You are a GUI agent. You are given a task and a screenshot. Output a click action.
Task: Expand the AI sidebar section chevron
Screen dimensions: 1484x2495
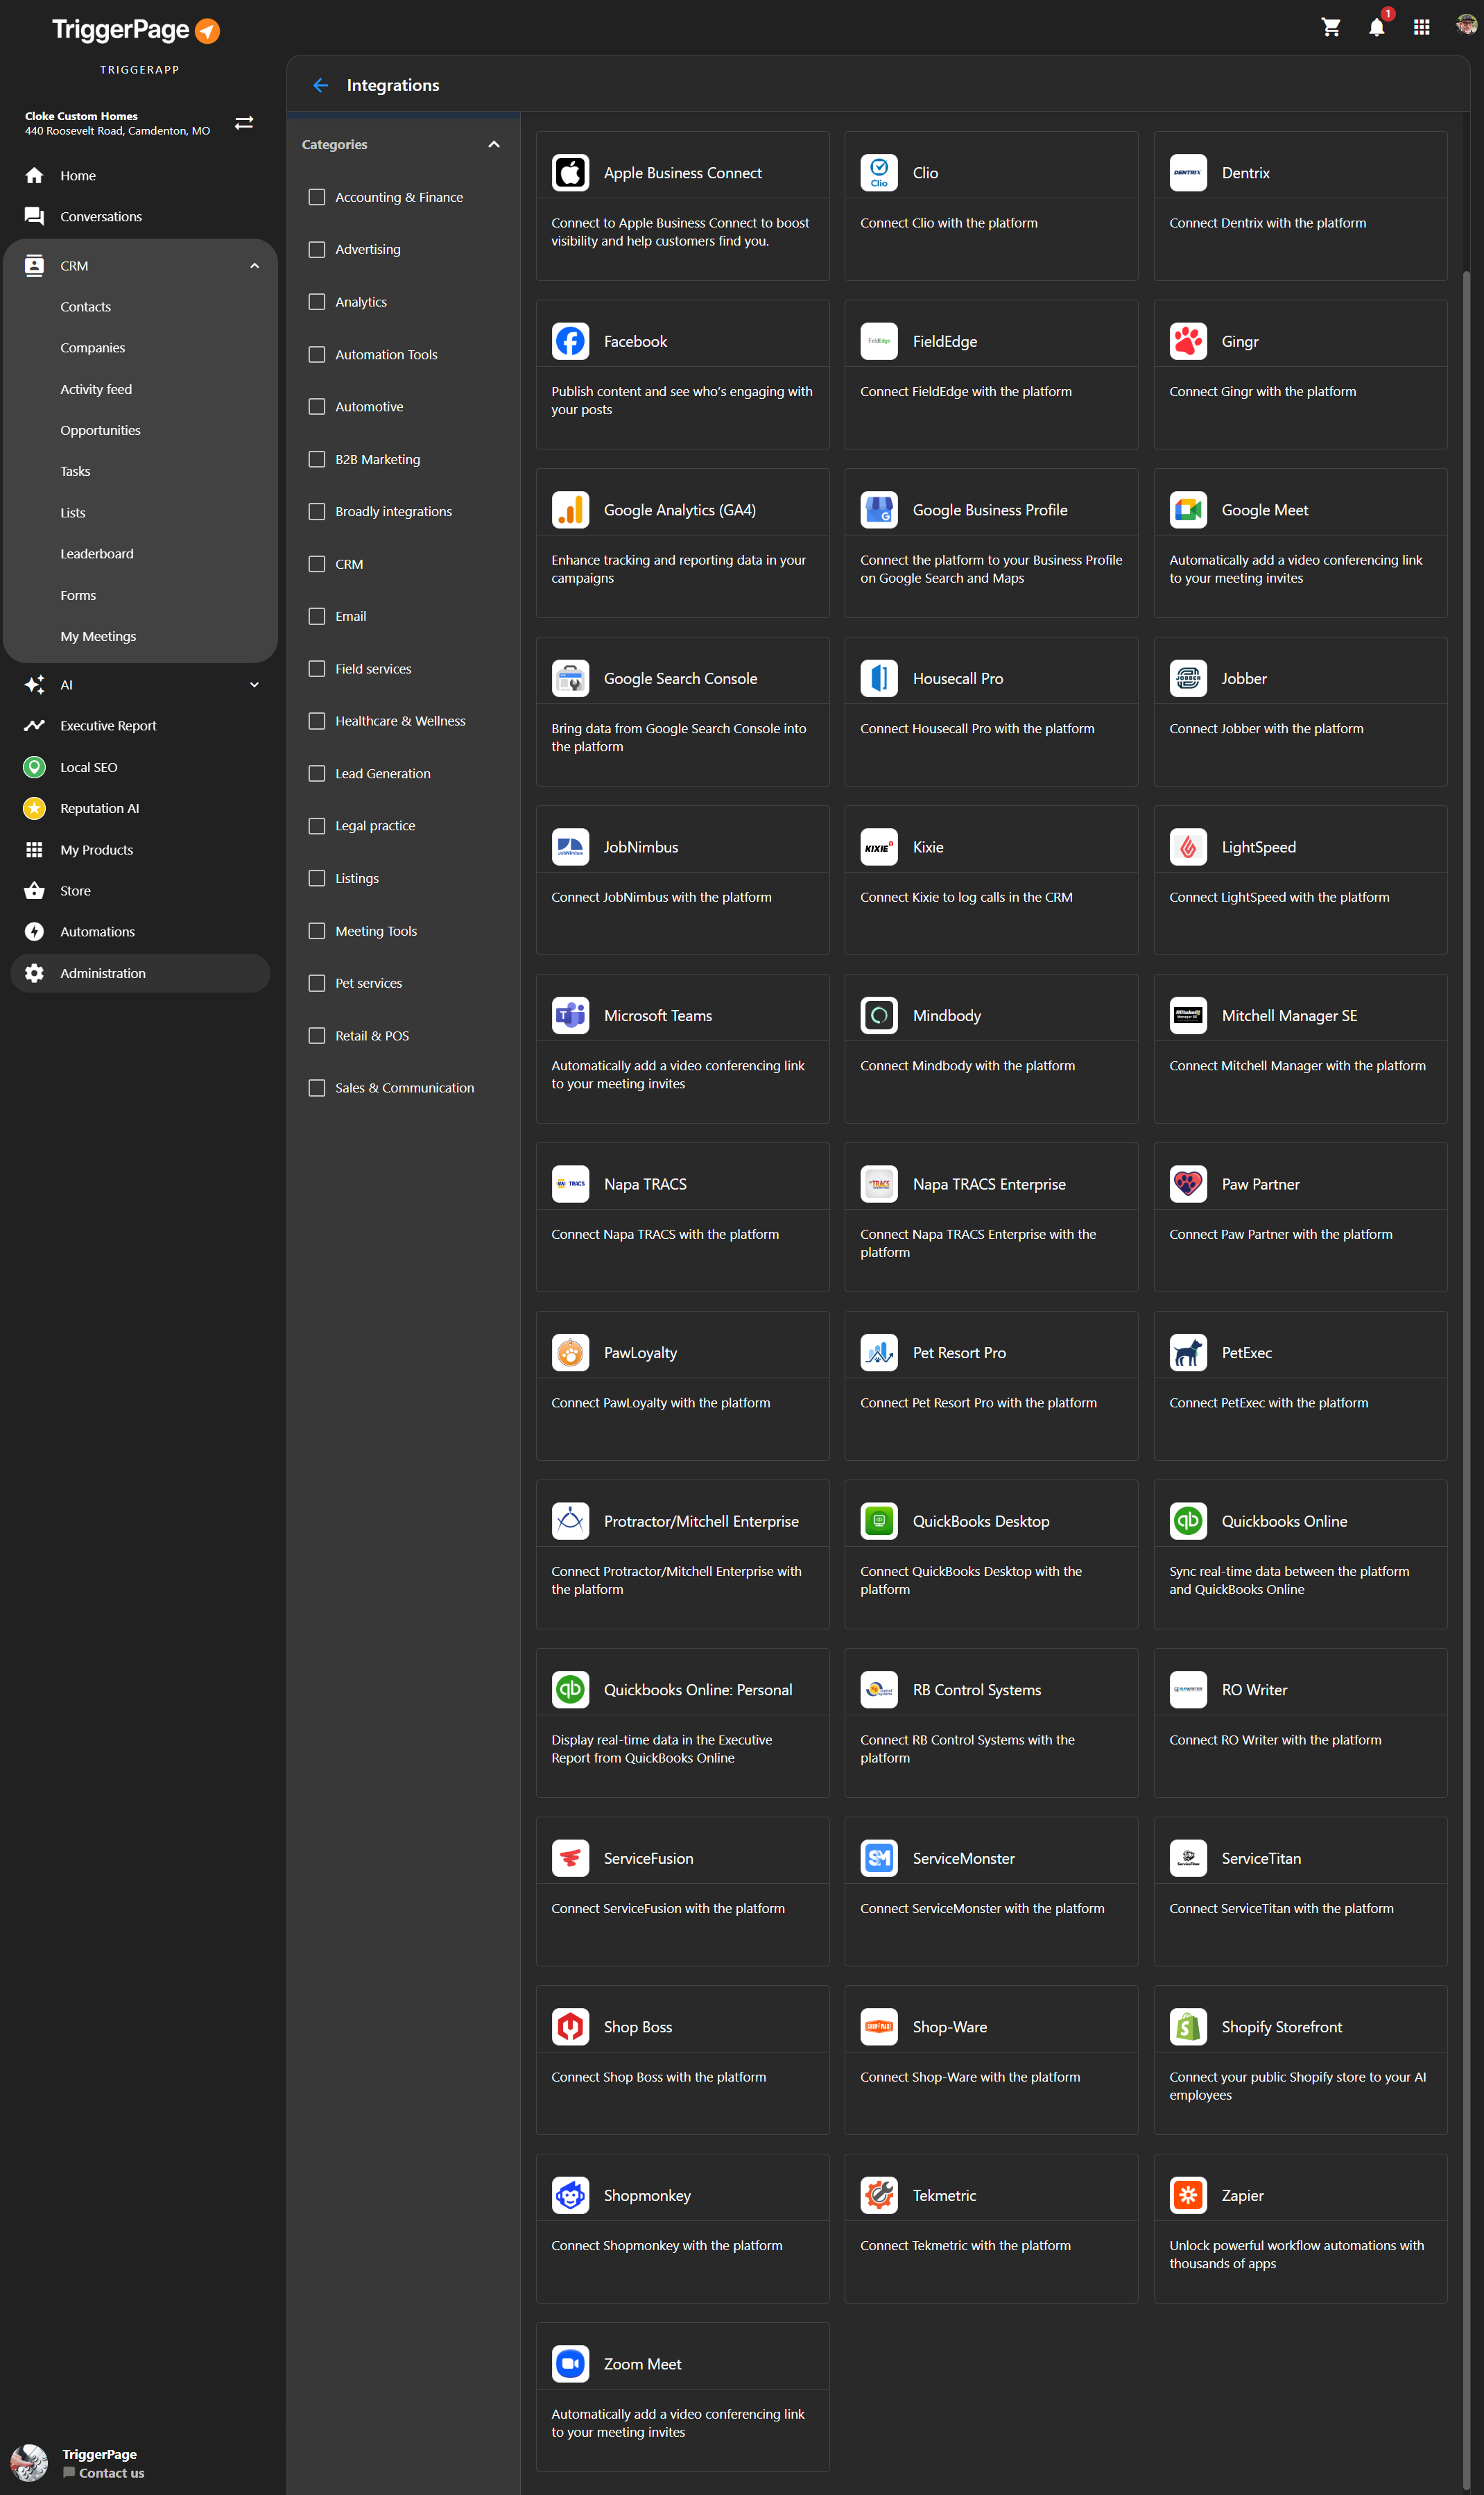tap(254, 685)
